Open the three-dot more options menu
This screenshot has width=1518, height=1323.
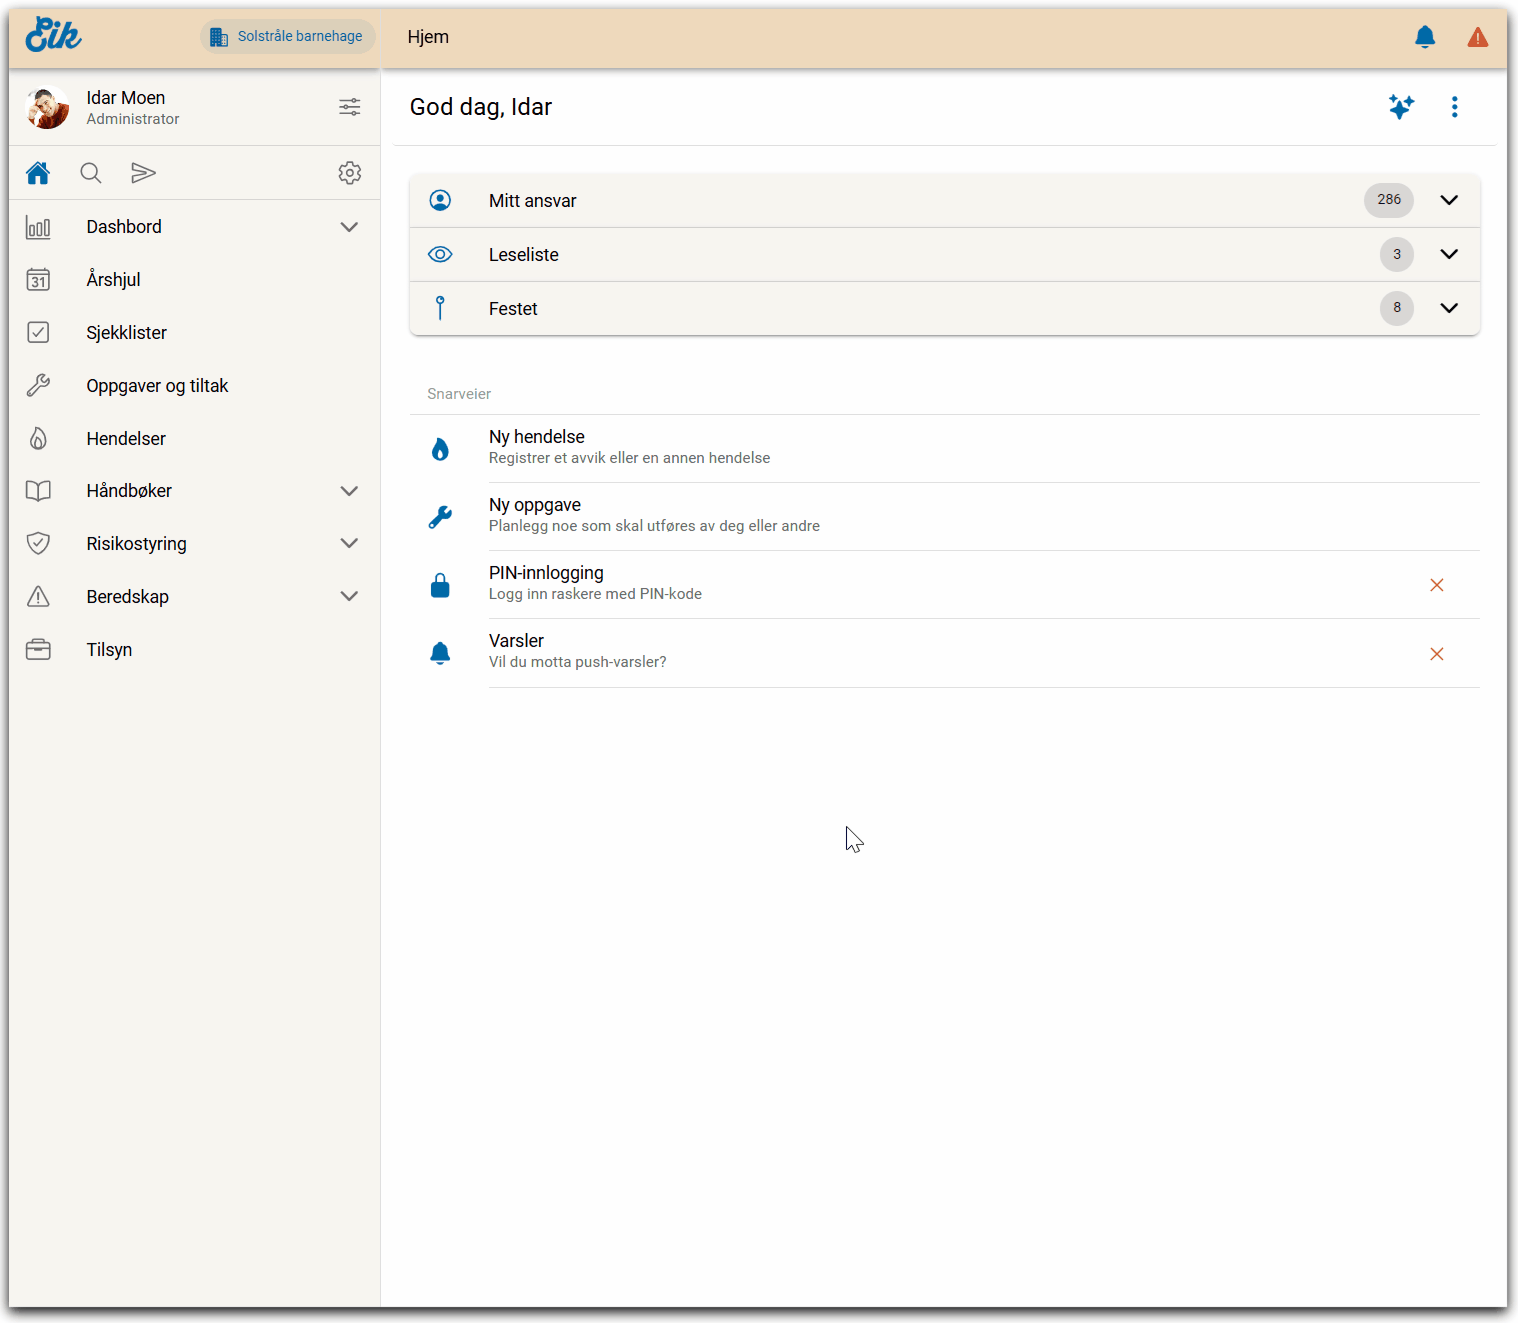pos(1454,107)
